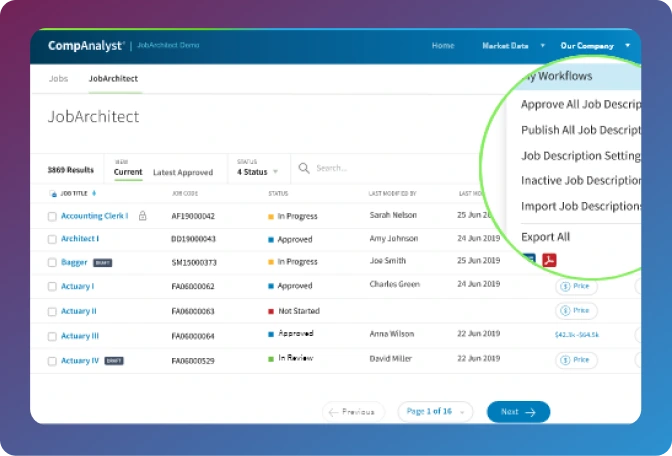Open the Architect I job link

(x=80, y=238)
